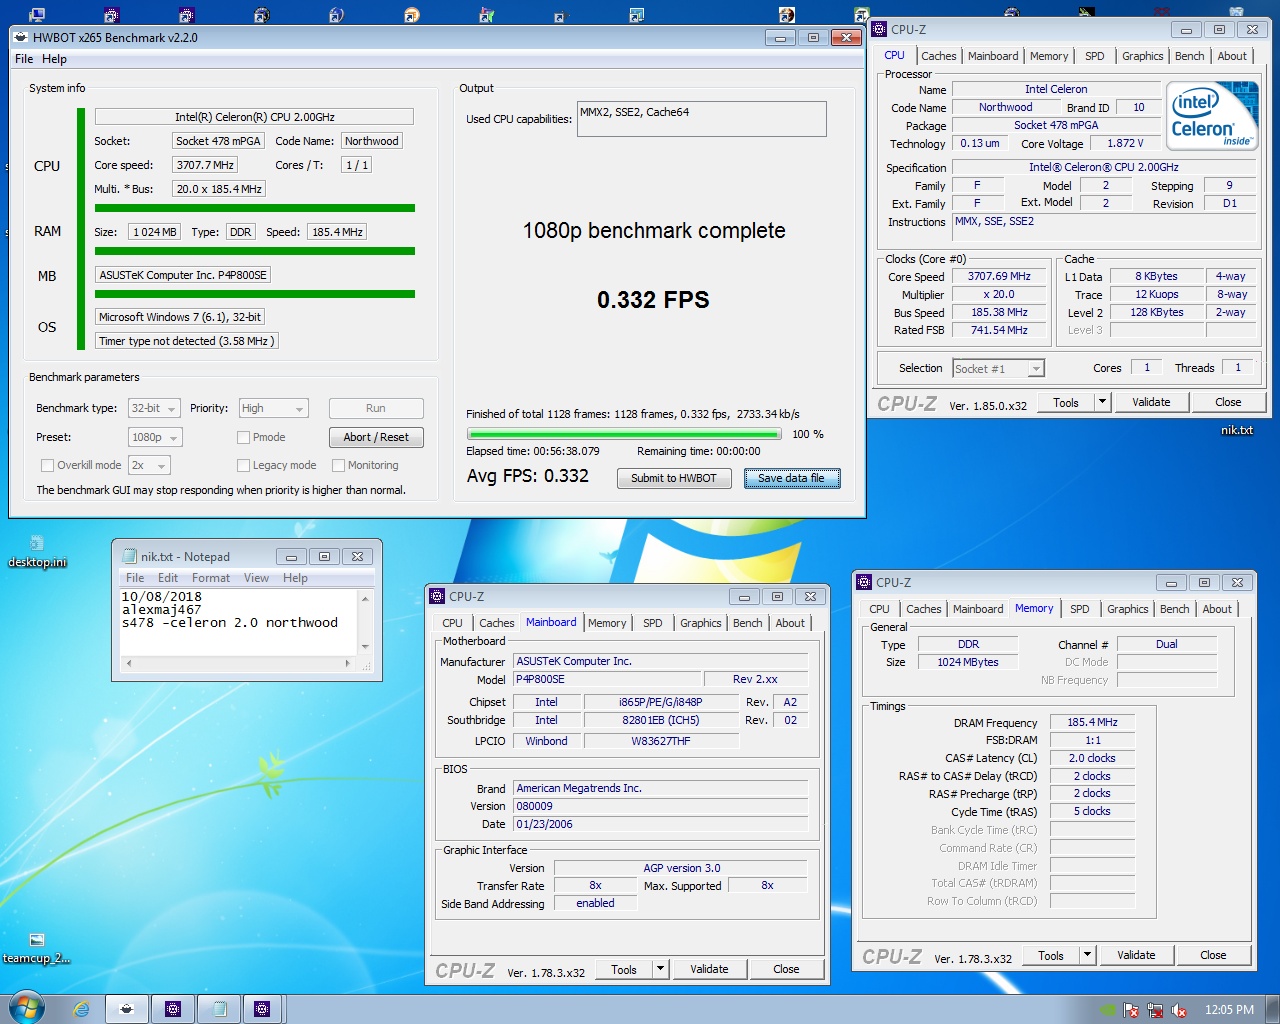The image size is (1280, 1024).
Task: Open Notepad View menu
Action: (x=256, y=578)
